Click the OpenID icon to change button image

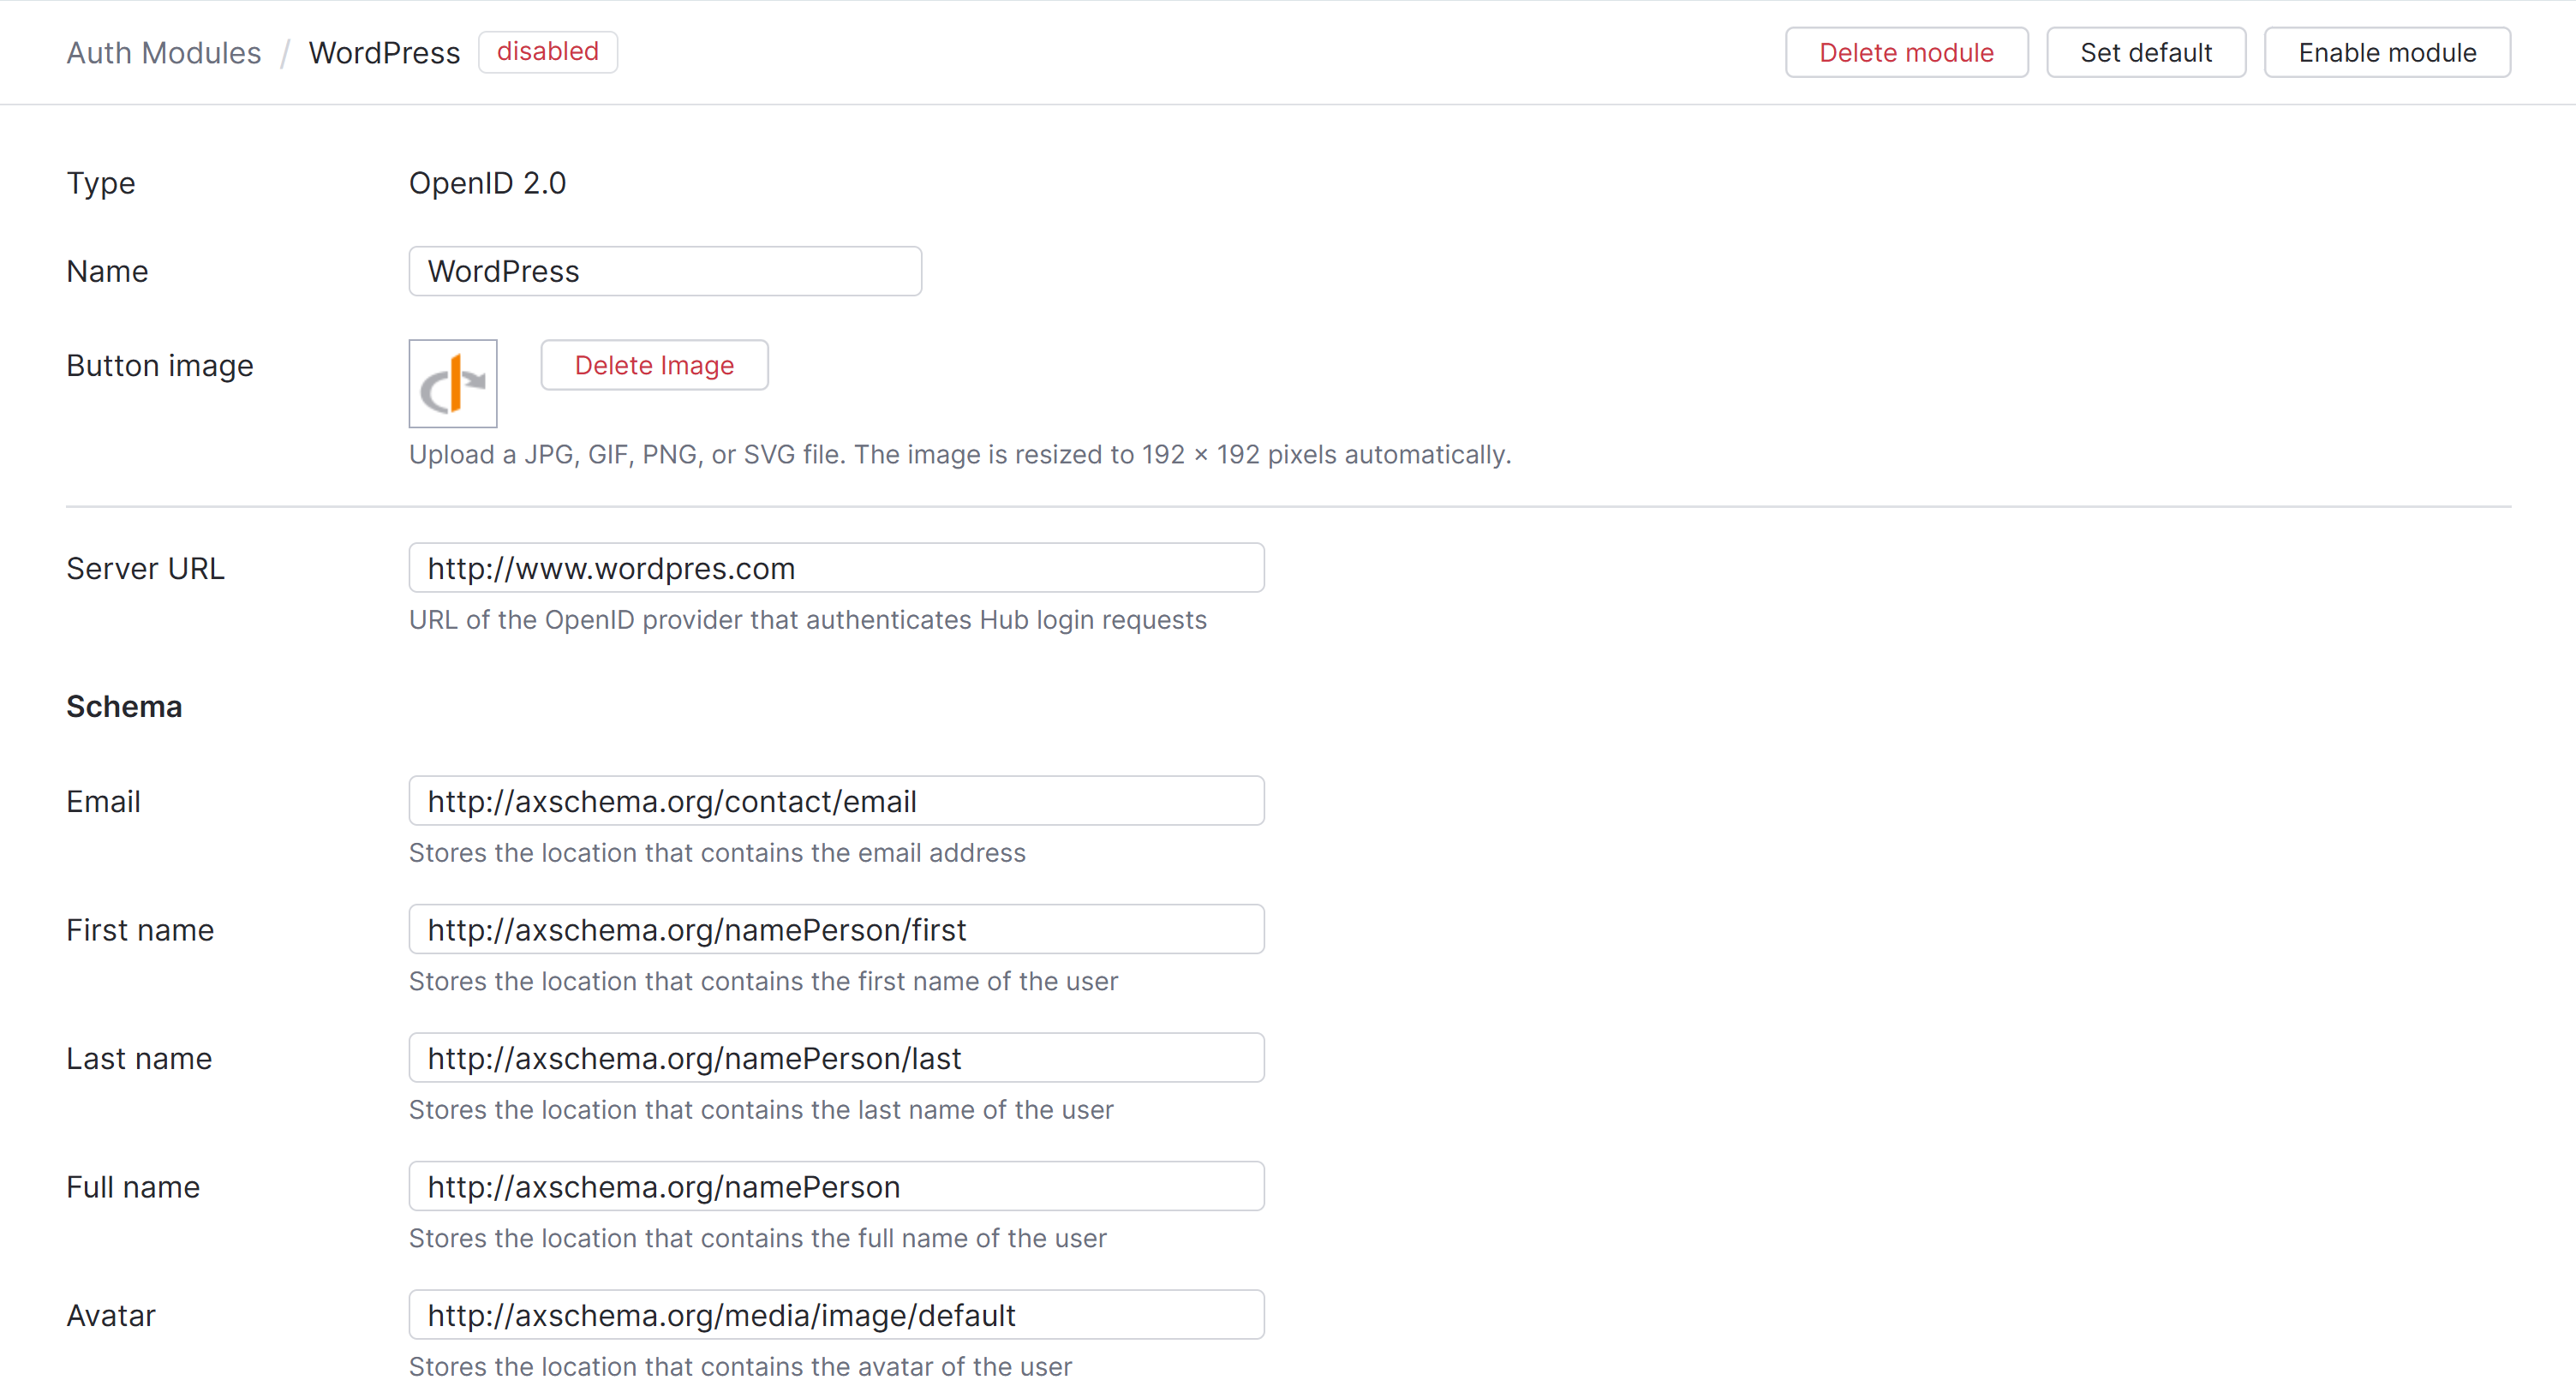(452, 383)
